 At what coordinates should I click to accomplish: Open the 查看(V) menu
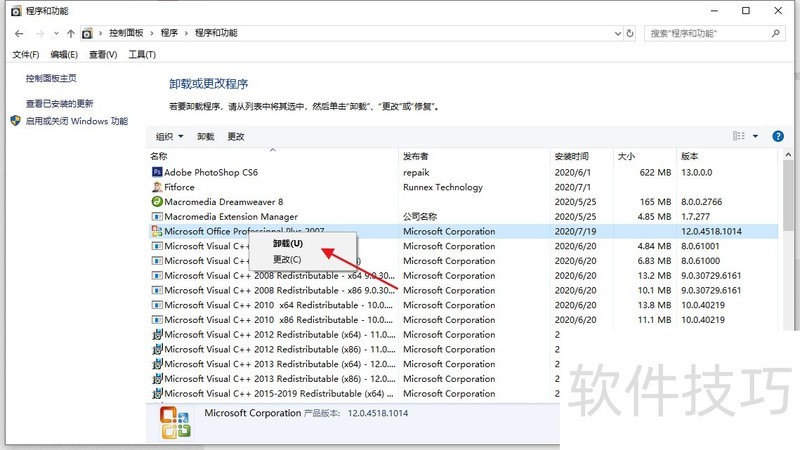103,55
